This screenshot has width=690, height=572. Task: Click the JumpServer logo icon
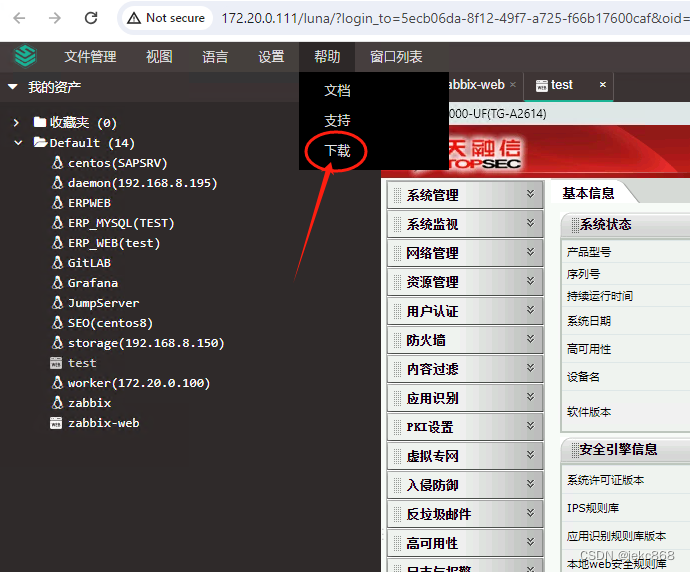click(25, 56)
